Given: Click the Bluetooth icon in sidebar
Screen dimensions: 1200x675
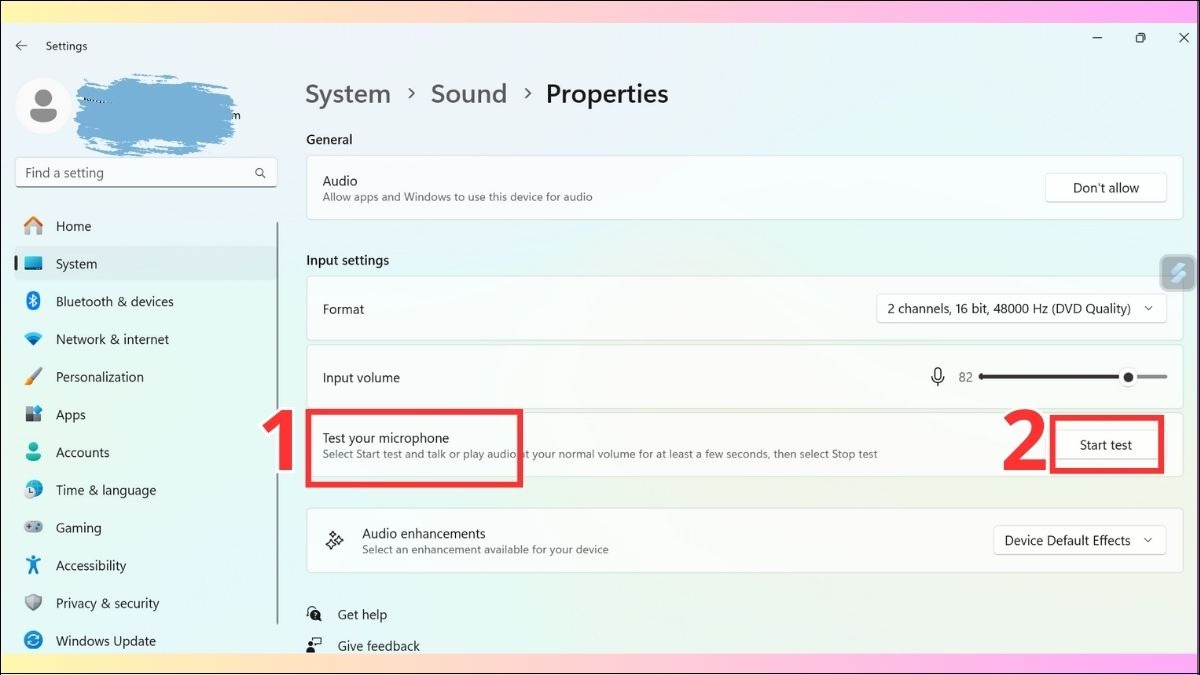Looking at the screenshot, I should [33, 301].
